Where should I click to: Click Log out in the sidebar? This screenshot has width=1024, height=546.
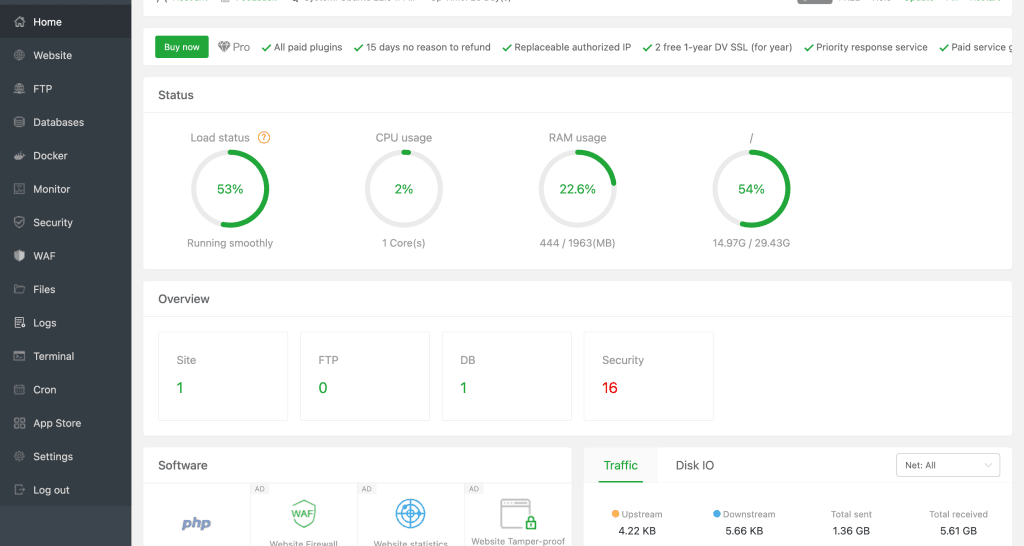coord(51,490)
